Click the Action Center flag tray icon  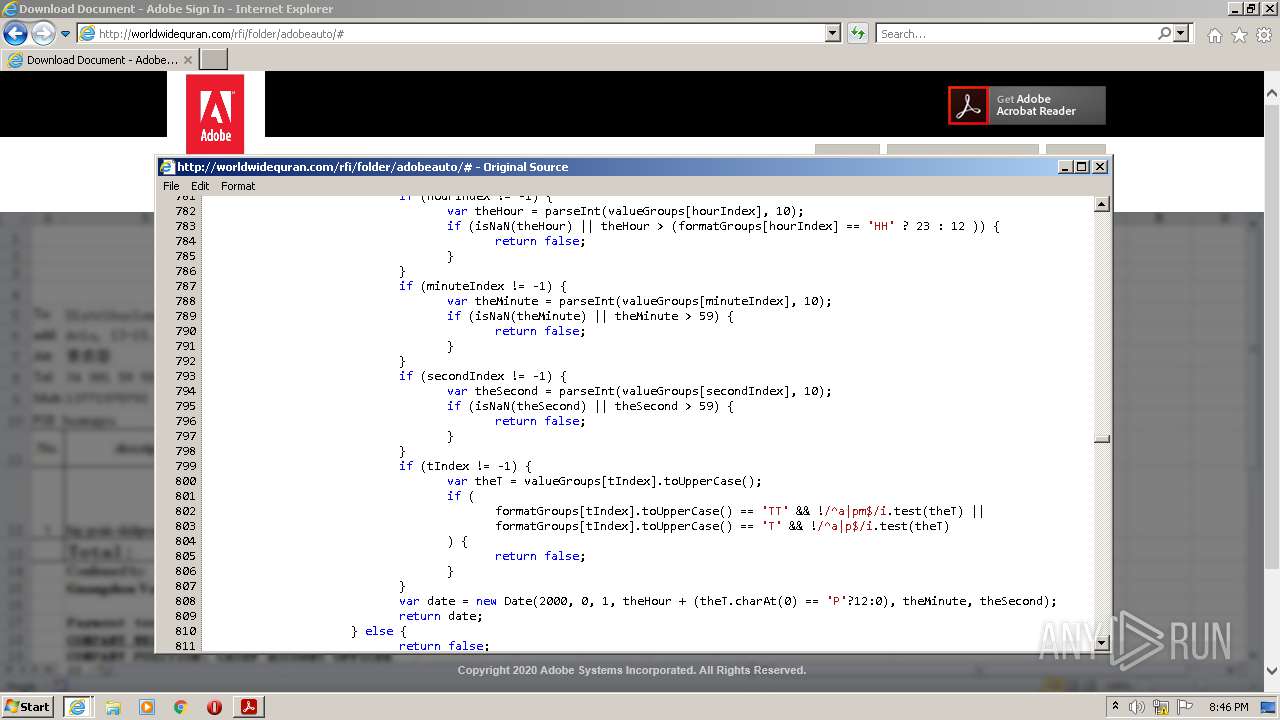(x=1184, y=707)
